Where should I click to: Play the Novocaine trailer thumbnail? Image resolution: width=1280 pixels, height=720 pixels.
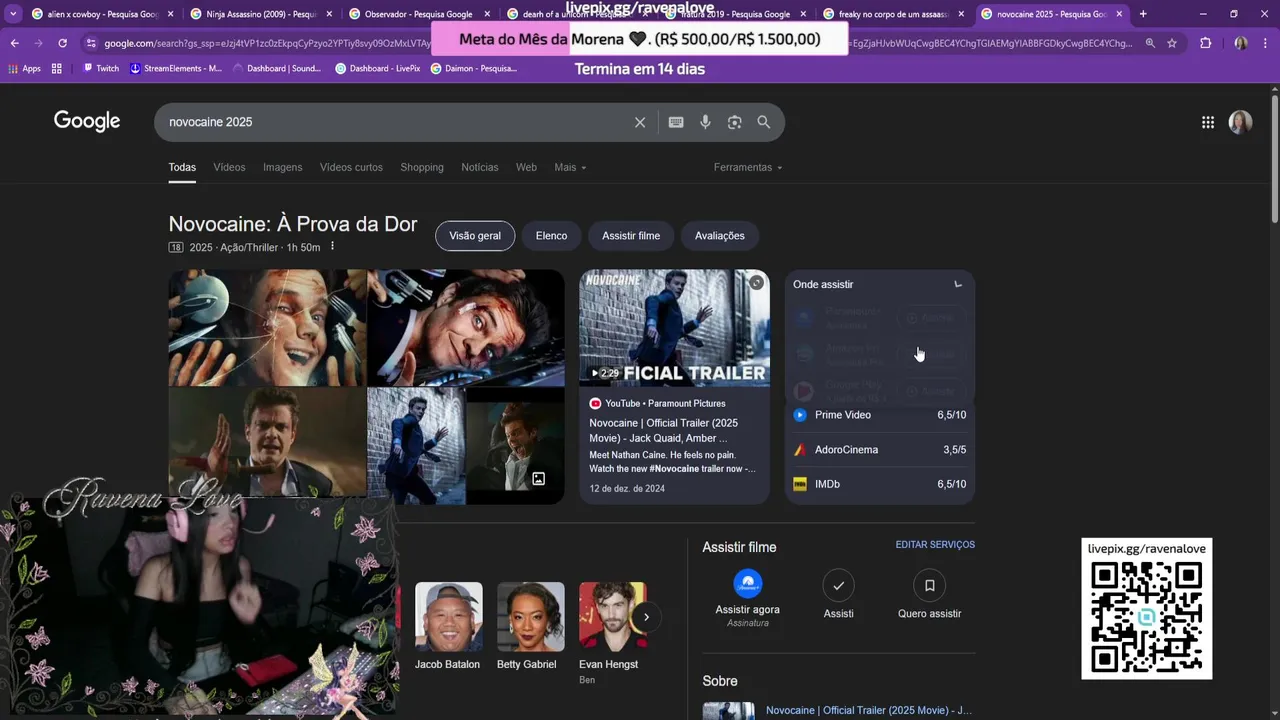click(x=675, y=328)
